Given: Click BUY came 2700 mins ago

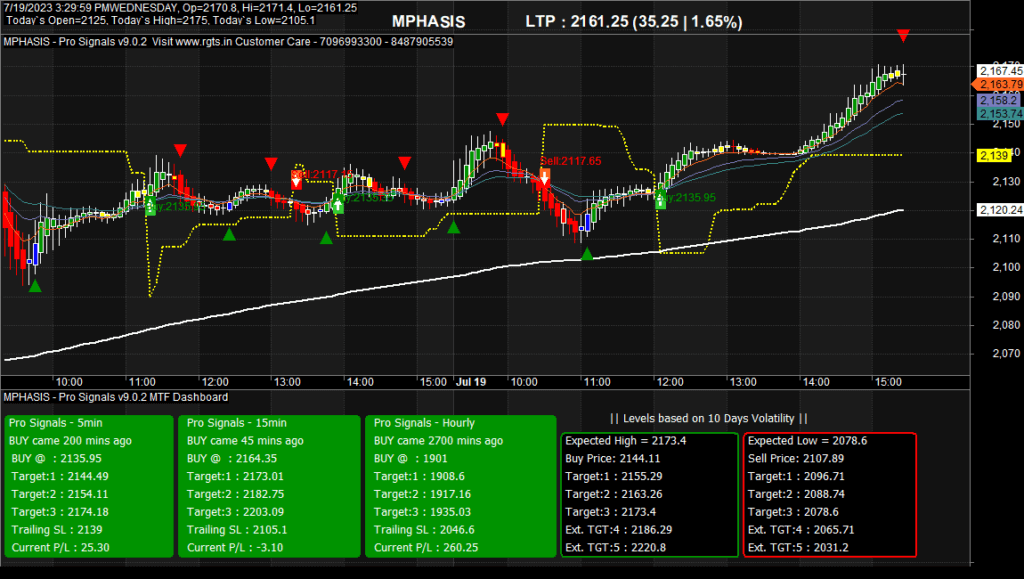Looking at the screenshot, I should tap(438, 441).
